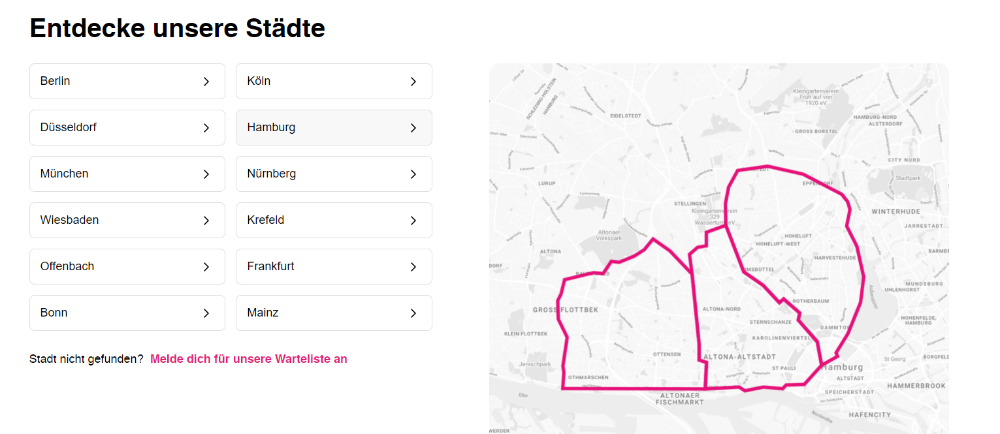Click the arrow icon in Düsseldorf row
This screenshot has height=434, width=1000.
click(206, 128)
